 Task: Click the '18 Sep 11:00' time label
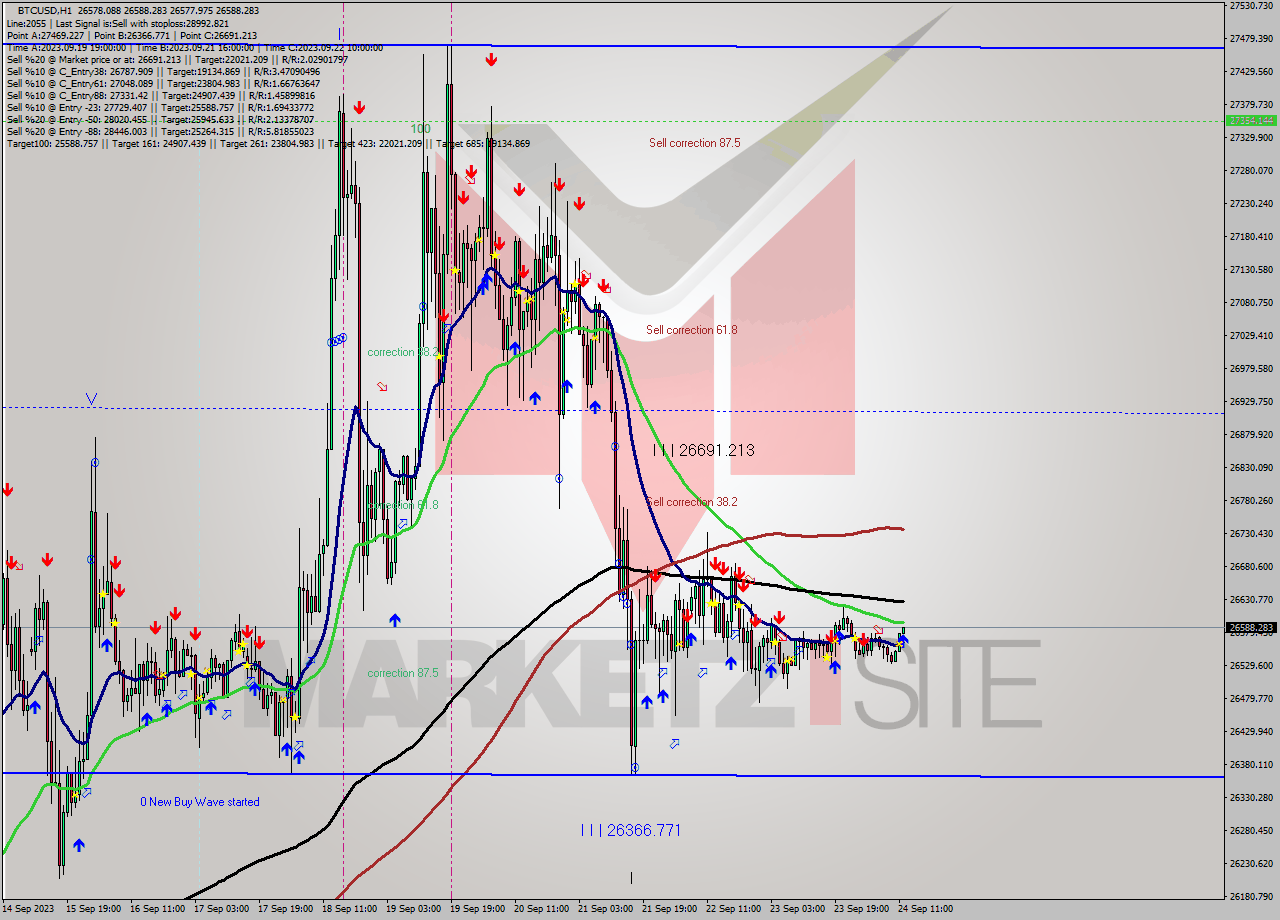pyautogui.click(x=350, y=909)
